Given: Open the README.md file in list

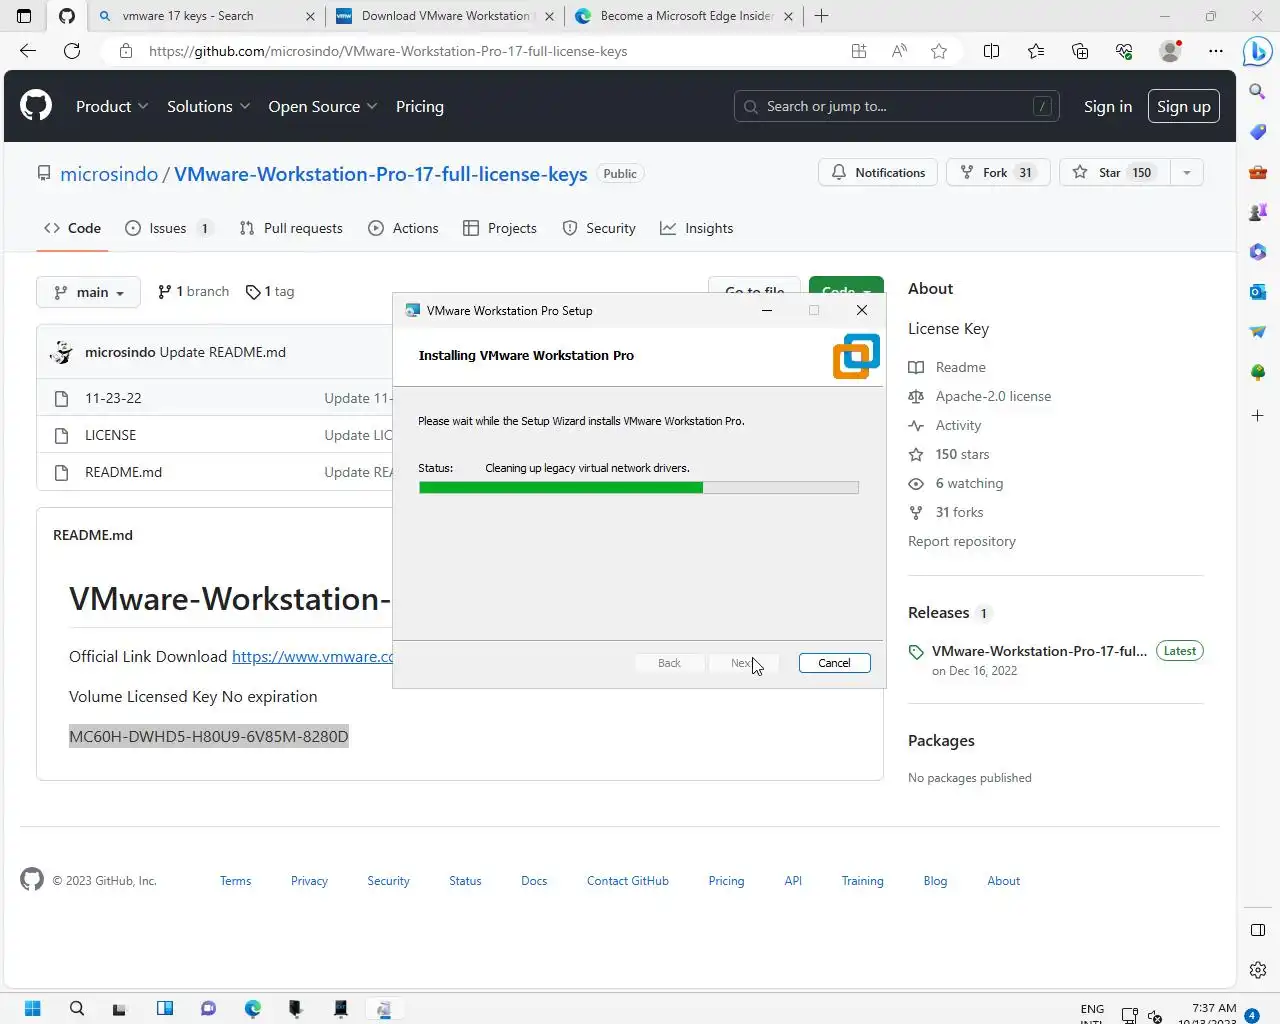Looking at the screenshot, I should click(x=123, y=472).
